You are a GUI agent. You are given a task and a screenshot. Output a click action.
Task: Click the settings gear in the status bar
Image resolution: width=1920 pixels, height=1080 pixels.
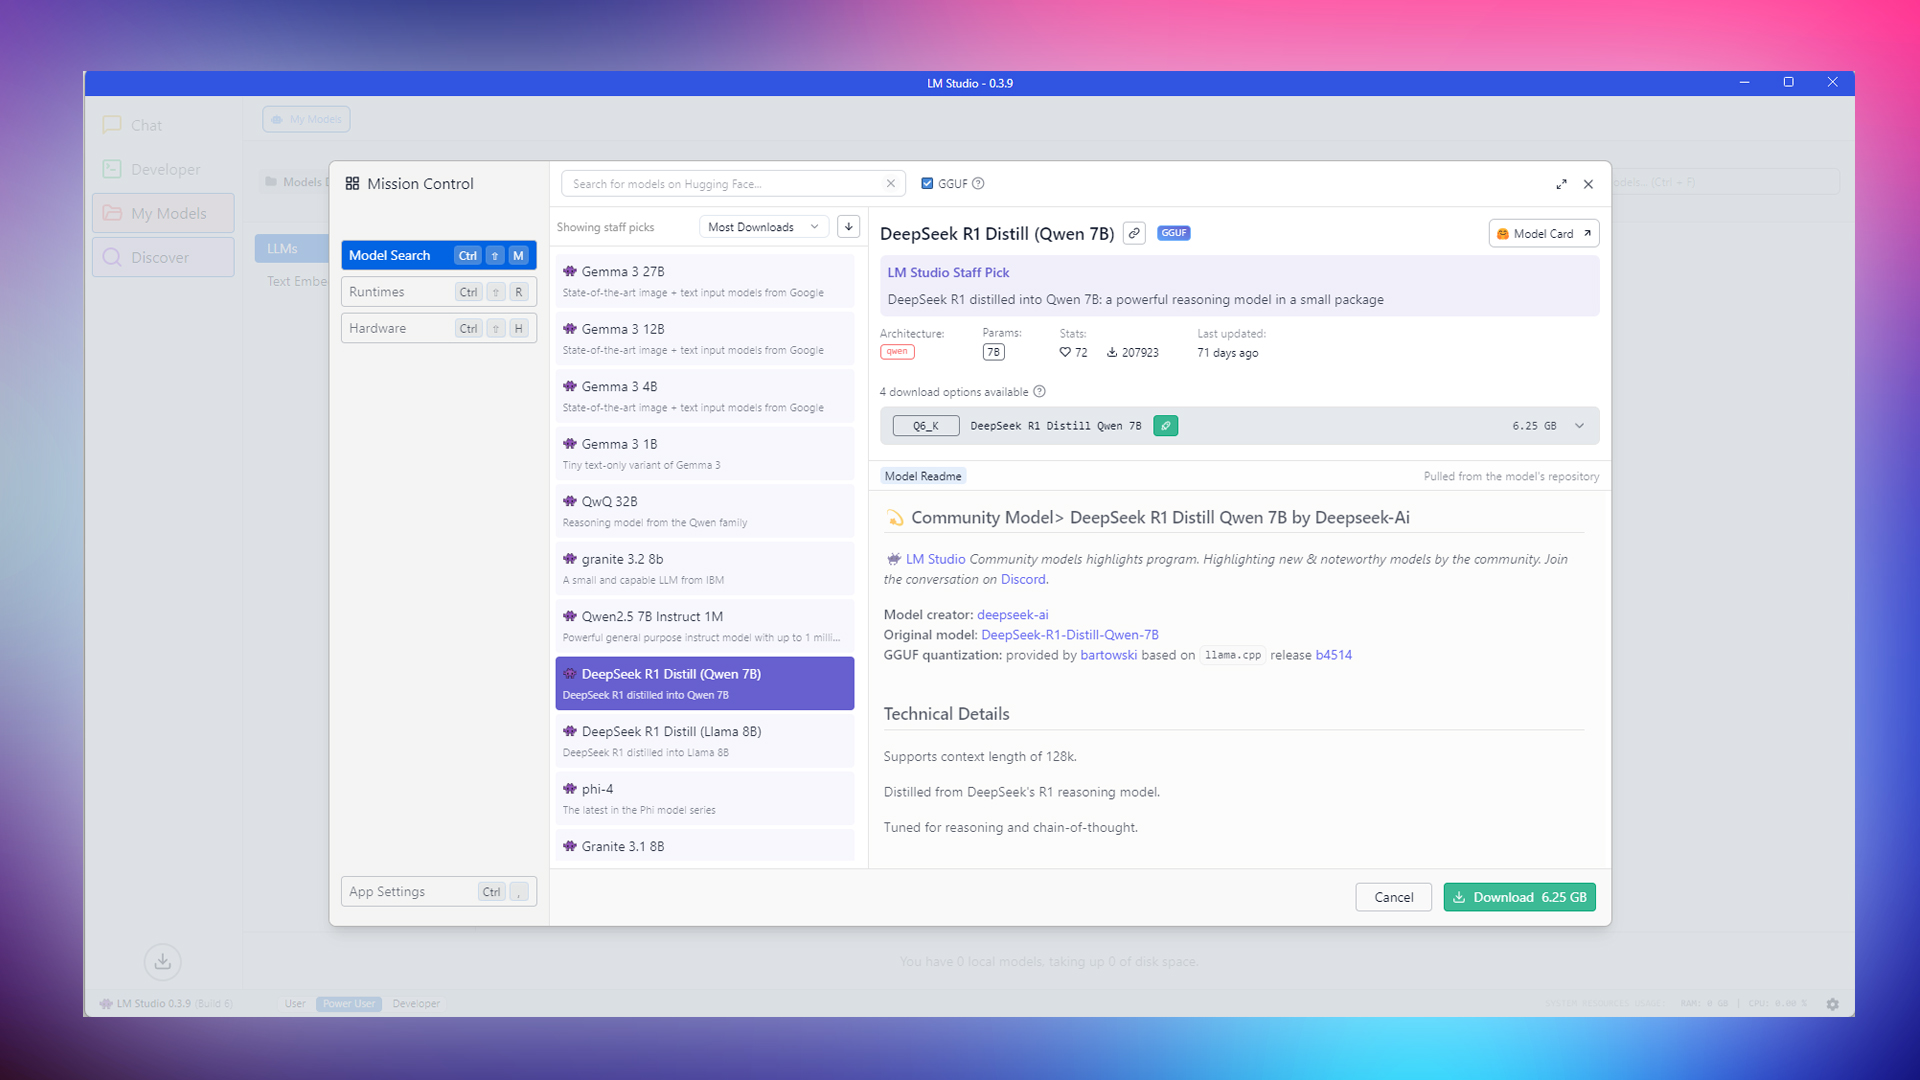[1832, 1004]
